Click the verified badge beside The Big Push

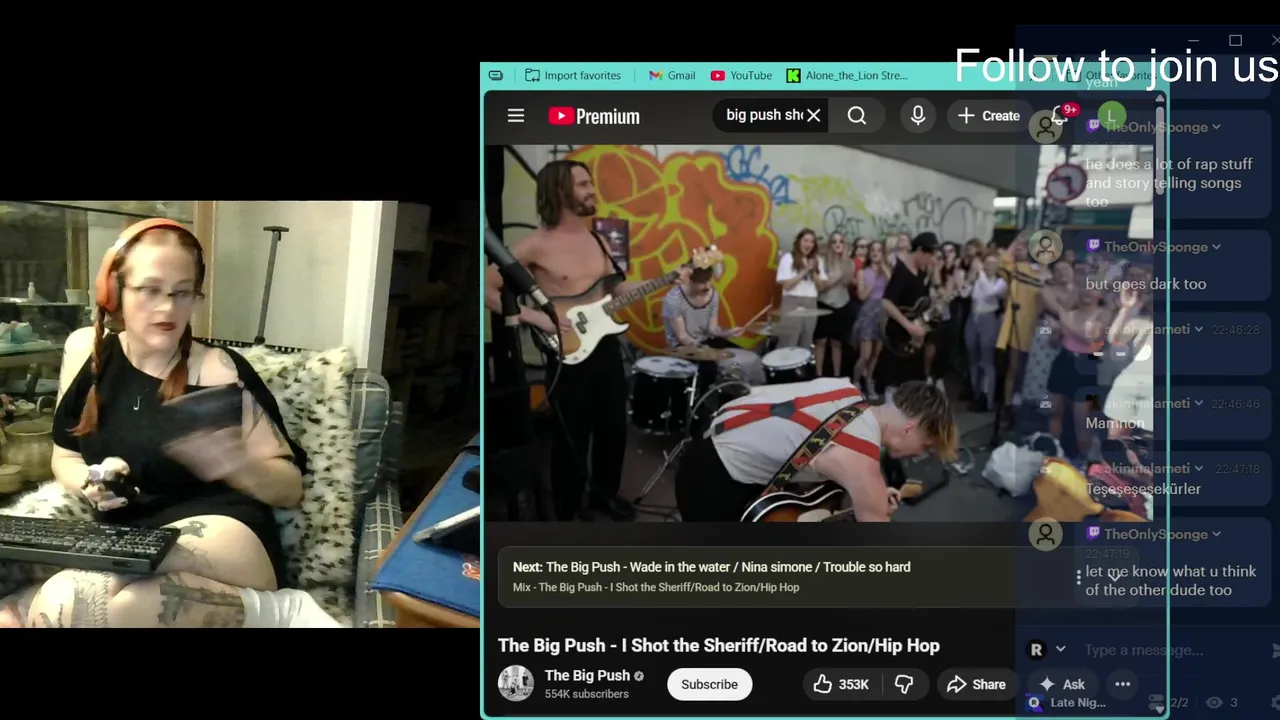click(x=639, y=676)
